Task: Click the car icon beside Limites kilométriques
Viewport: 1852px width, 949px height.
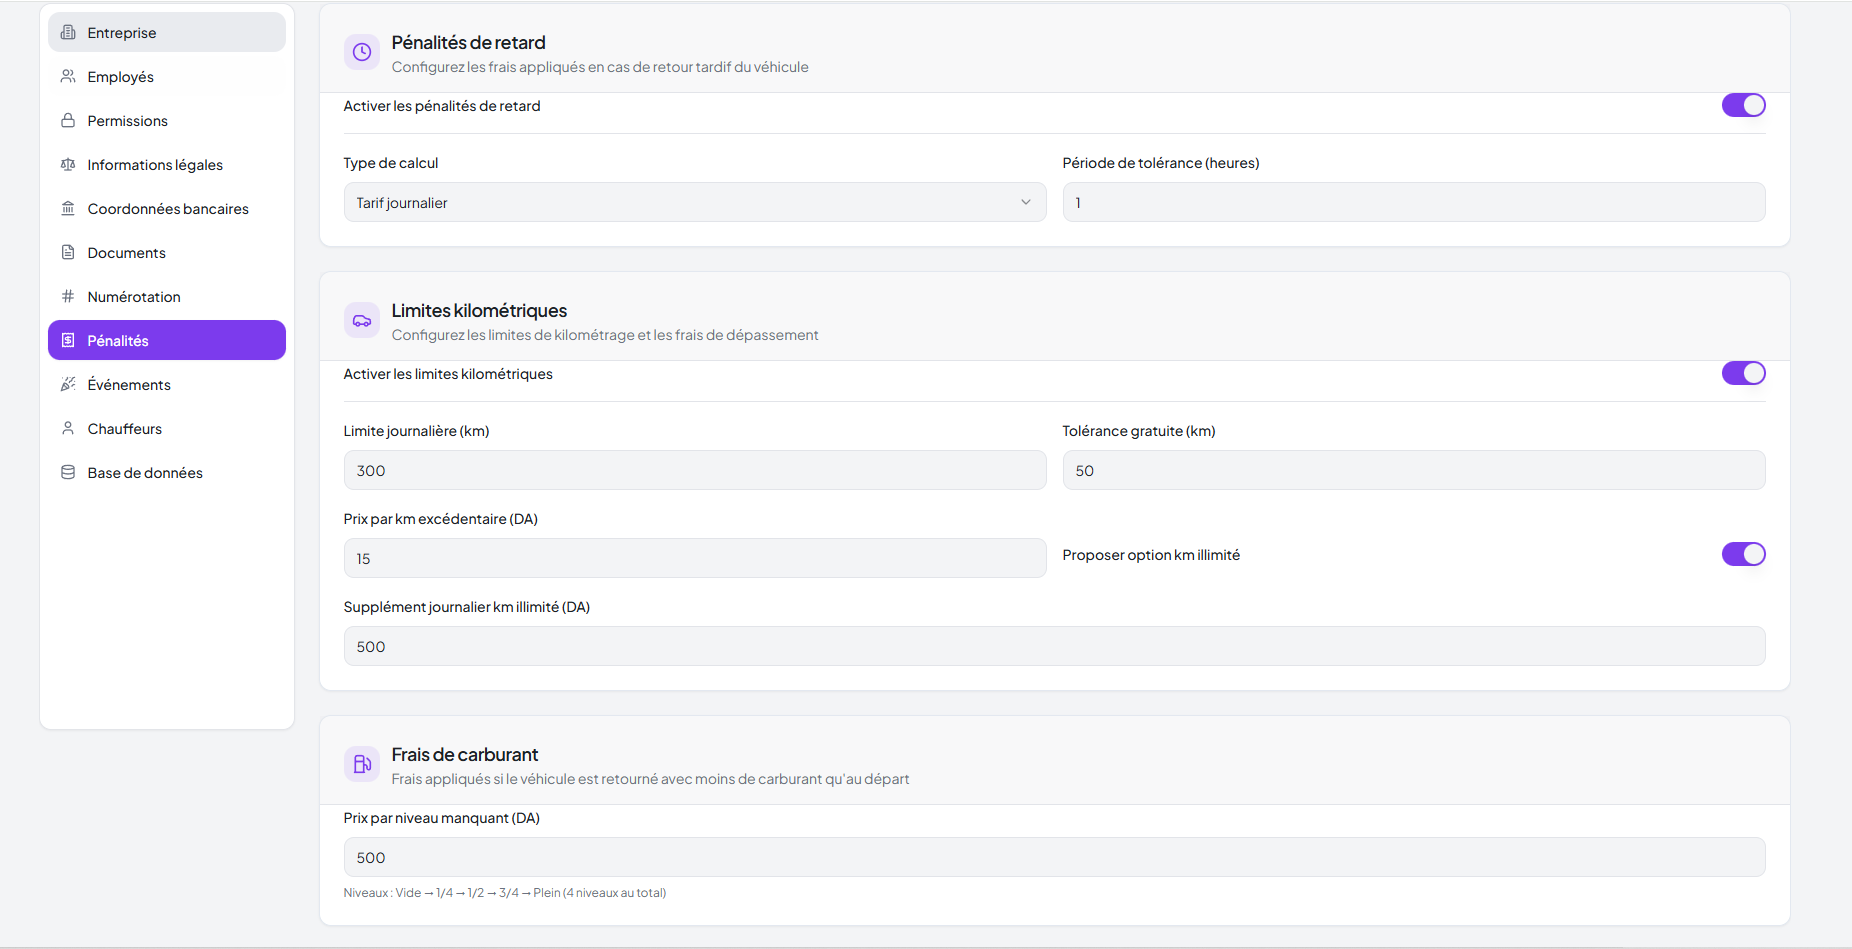Action: (362, 321)
